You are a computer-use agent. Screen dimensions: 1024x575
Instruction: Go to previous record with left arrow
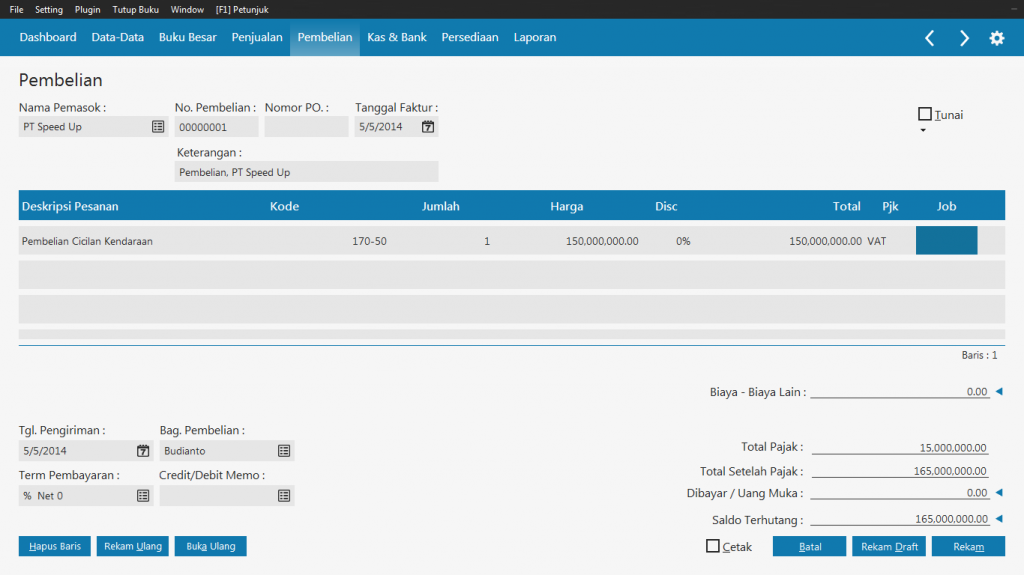(929, 38)
